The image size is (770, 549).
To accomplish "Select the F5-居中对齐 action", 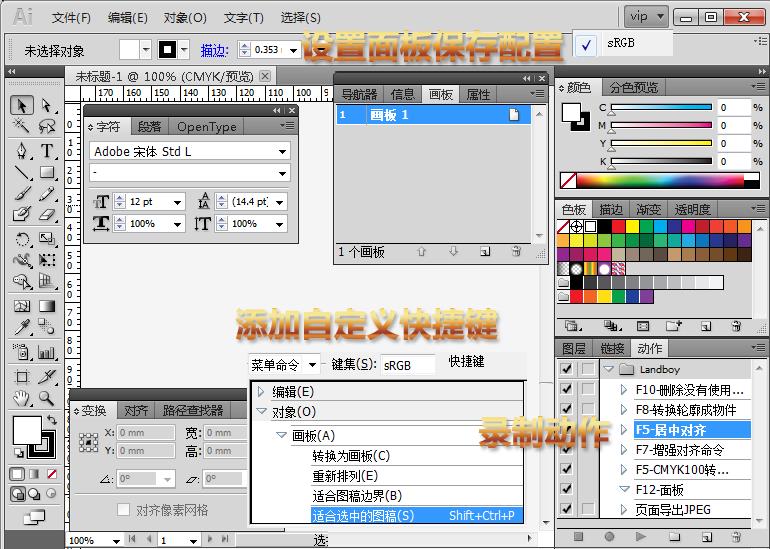I will pyautogui.click(x=692, y=430).
